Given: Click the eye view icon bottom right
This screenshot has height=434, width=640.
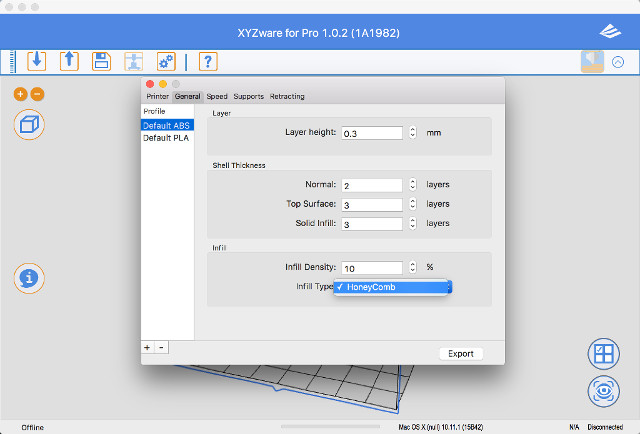Looking at the screenshot, I should tap(604, 391).
